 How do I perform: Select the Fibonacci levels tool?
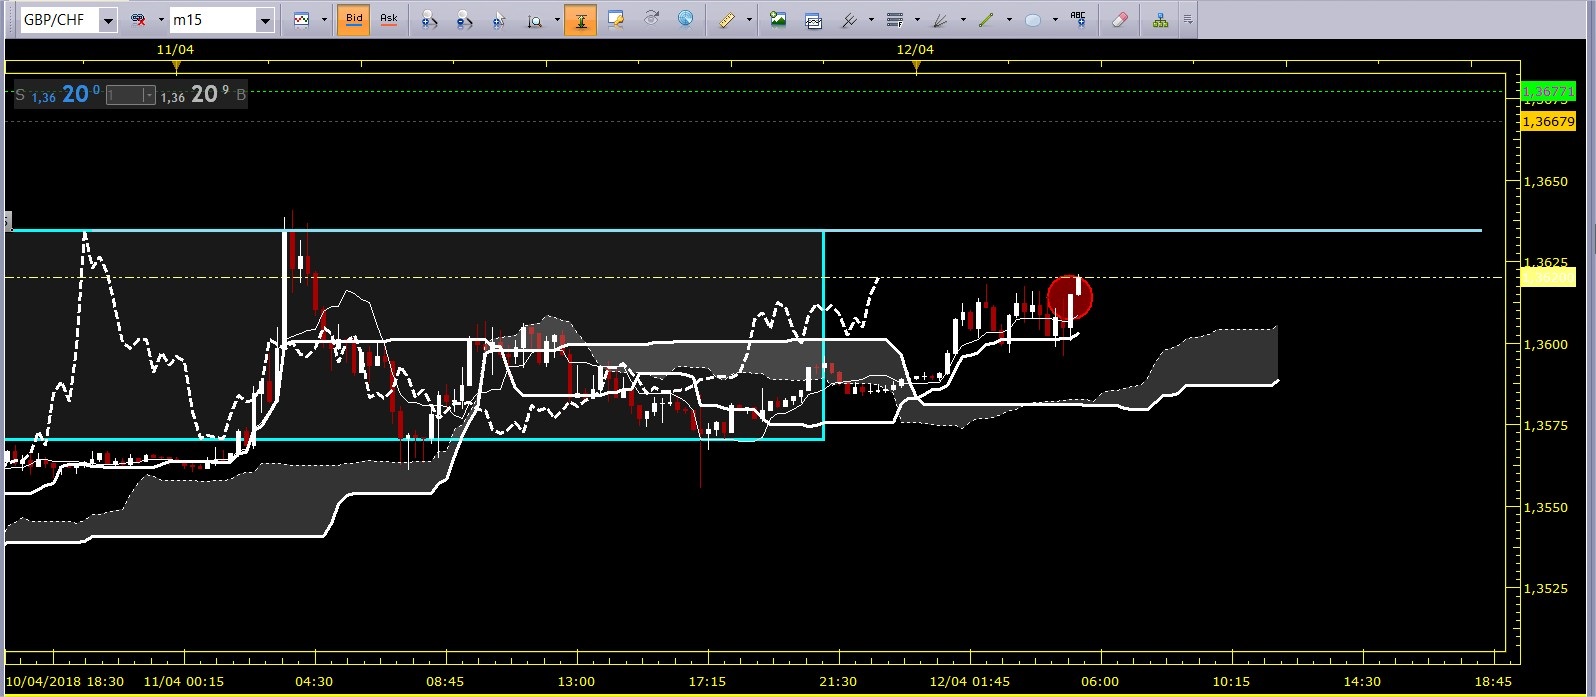click(x=895, y=19)
